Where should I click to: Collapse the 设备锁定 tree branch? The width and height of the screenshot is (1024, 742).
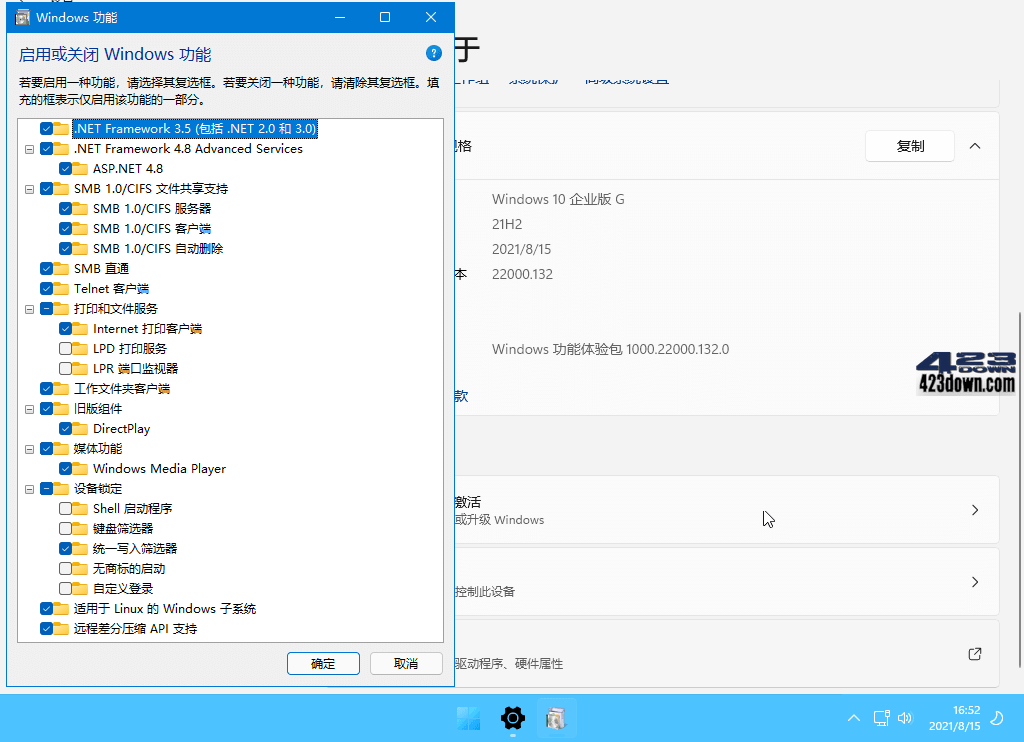coord(29,488)
